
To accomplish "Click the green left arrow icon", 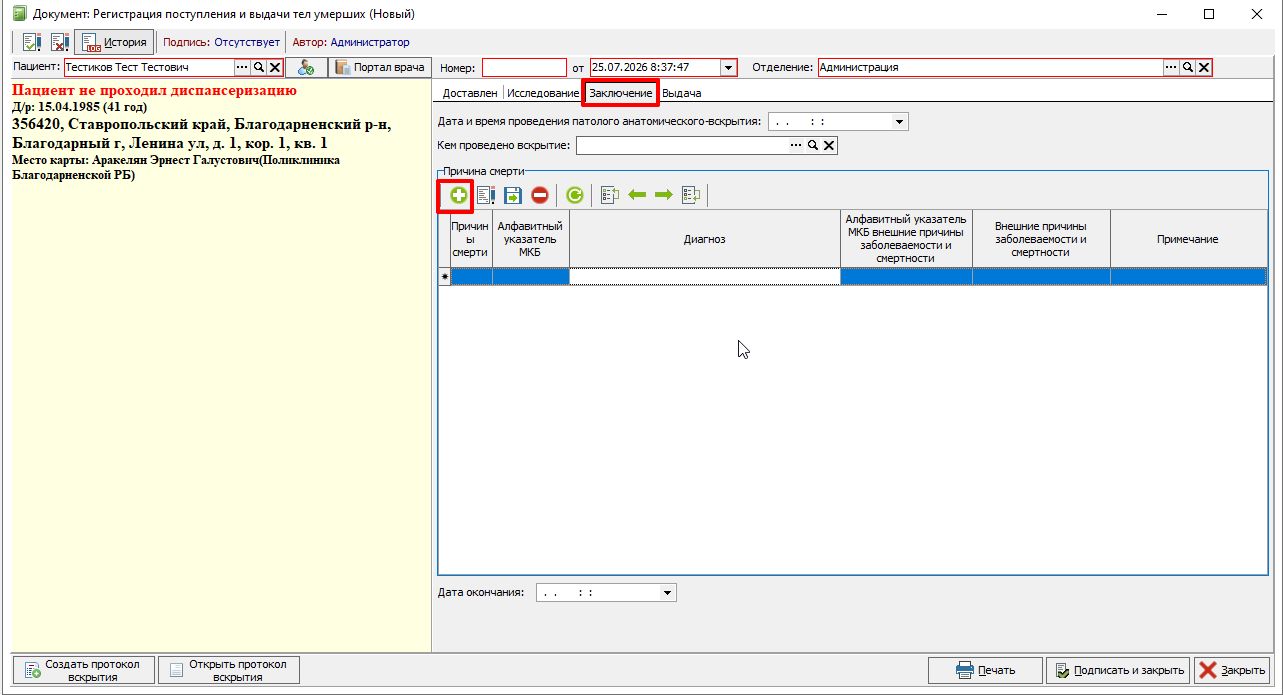I will coord(637,195).
